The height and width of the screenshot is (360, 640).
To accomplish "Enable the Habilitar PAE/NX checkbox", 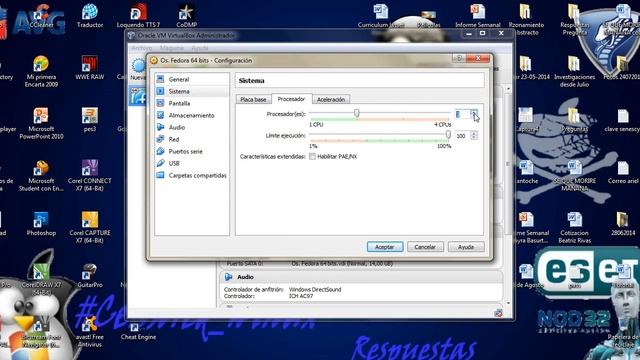I will pos(312,157).
